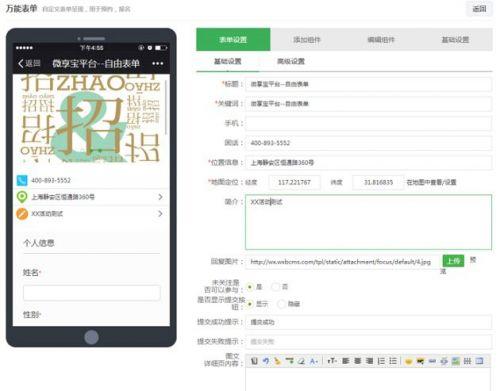Tap the green location pin icon

(x=22, y=197)
